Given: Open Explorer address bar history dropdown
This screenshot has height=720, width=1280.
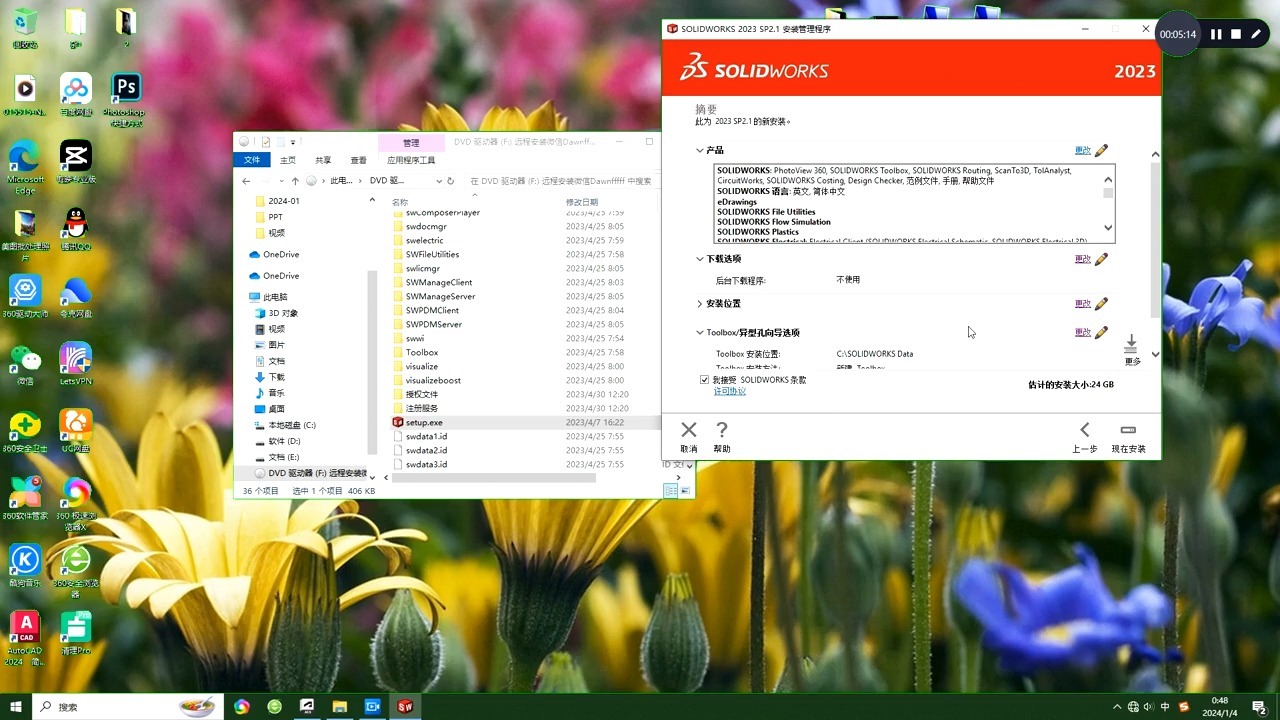Looking at the screenshot, I should (438, 181).
